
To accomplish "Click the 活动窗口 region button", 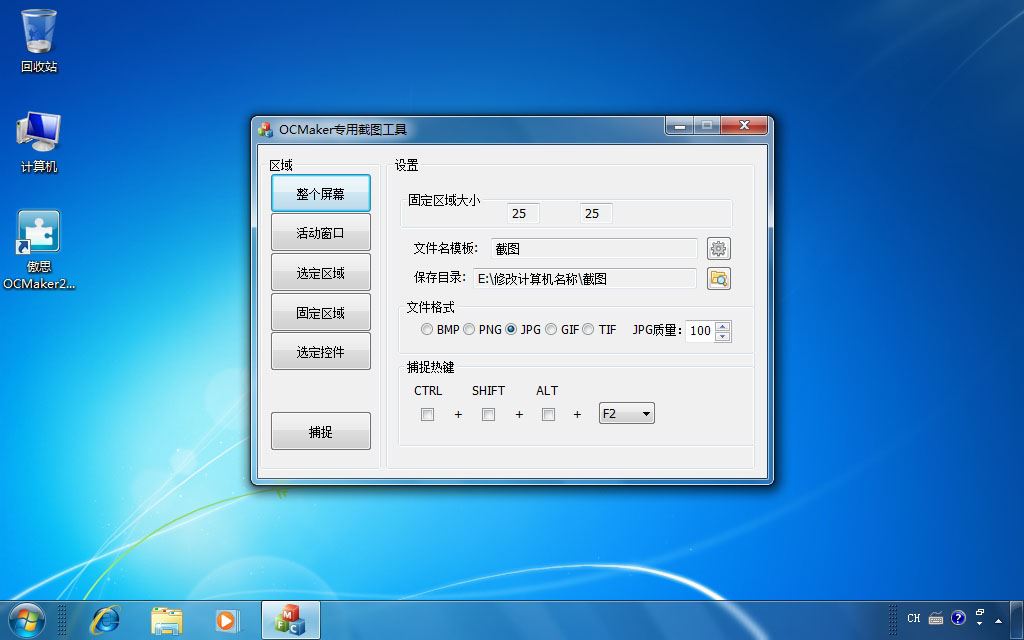I will pos(321,232).
